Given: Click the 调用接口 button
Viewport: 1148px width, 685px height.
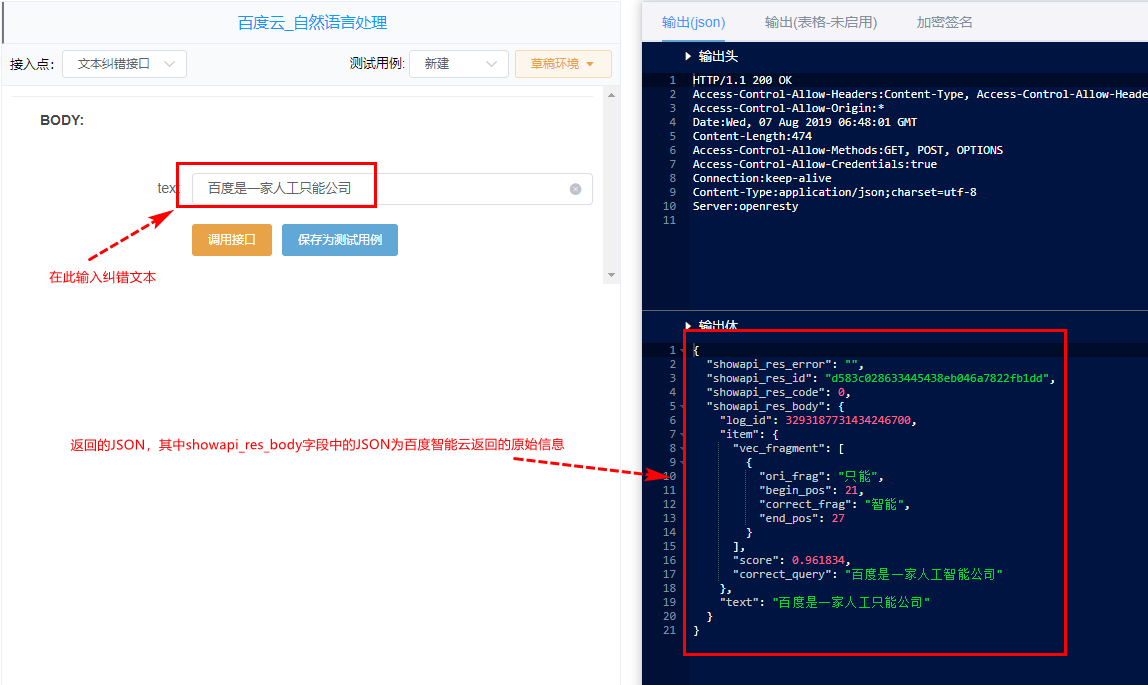Looking at the screenshot, I should (x=231, y=240).
